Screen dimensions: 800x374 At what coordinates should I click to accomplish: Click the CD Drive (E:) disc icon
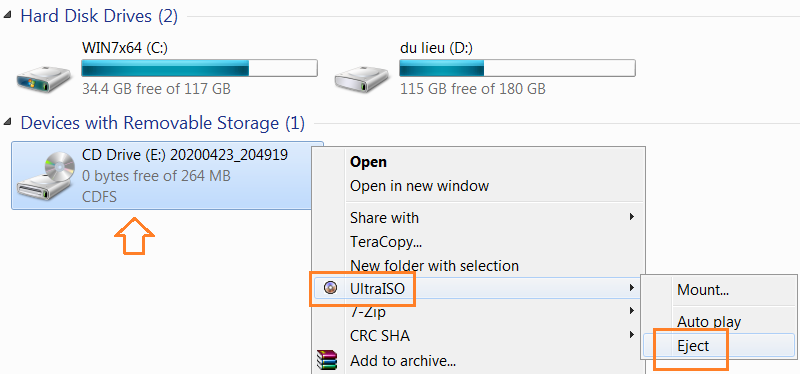(x=43, y=177)
